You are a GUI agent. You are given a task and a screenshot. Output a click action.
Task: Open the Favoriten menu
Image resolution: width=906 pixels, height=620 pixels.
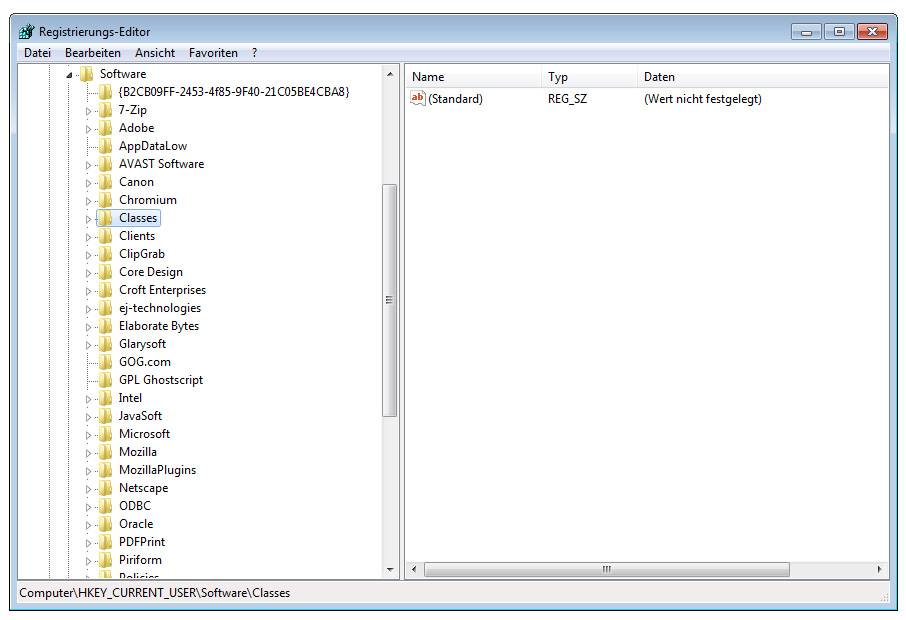[213, 53]
